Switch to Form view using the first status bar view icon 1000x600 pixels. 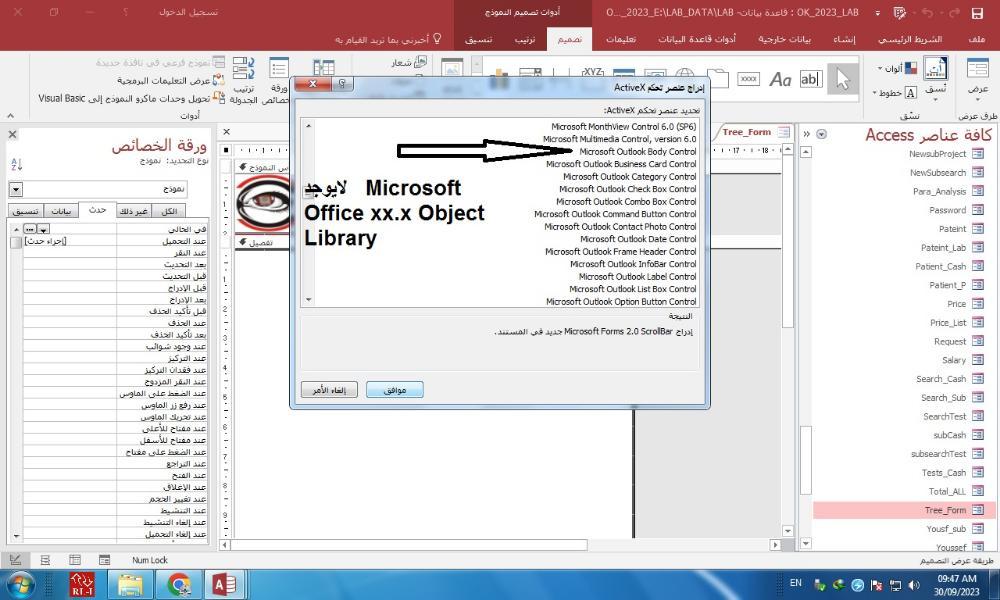click(x=105, y=560)
